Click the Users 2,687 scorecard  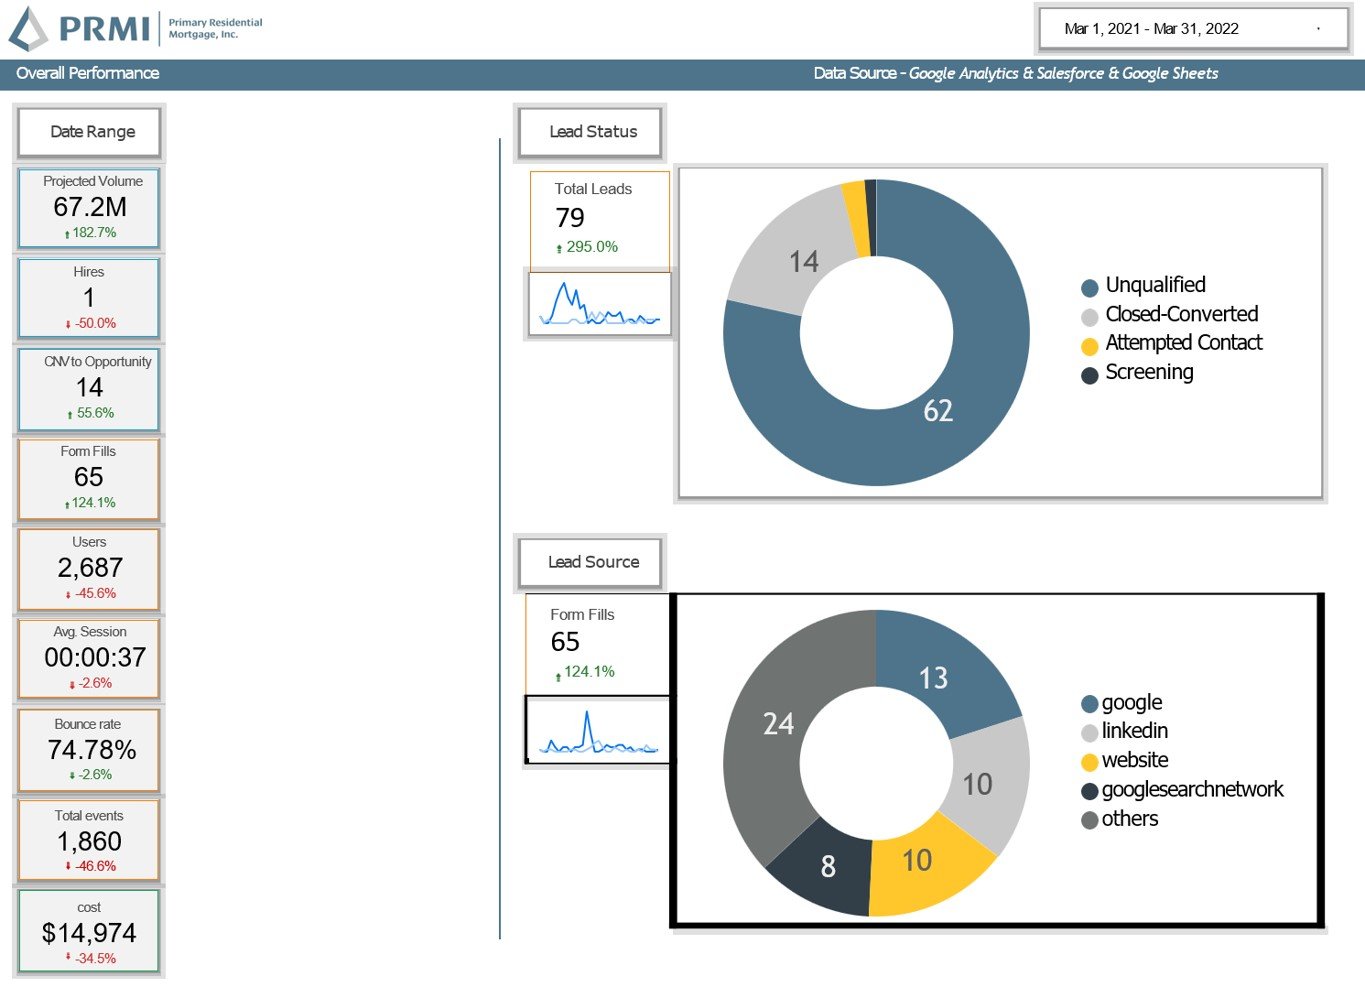[x=89, y=569]
